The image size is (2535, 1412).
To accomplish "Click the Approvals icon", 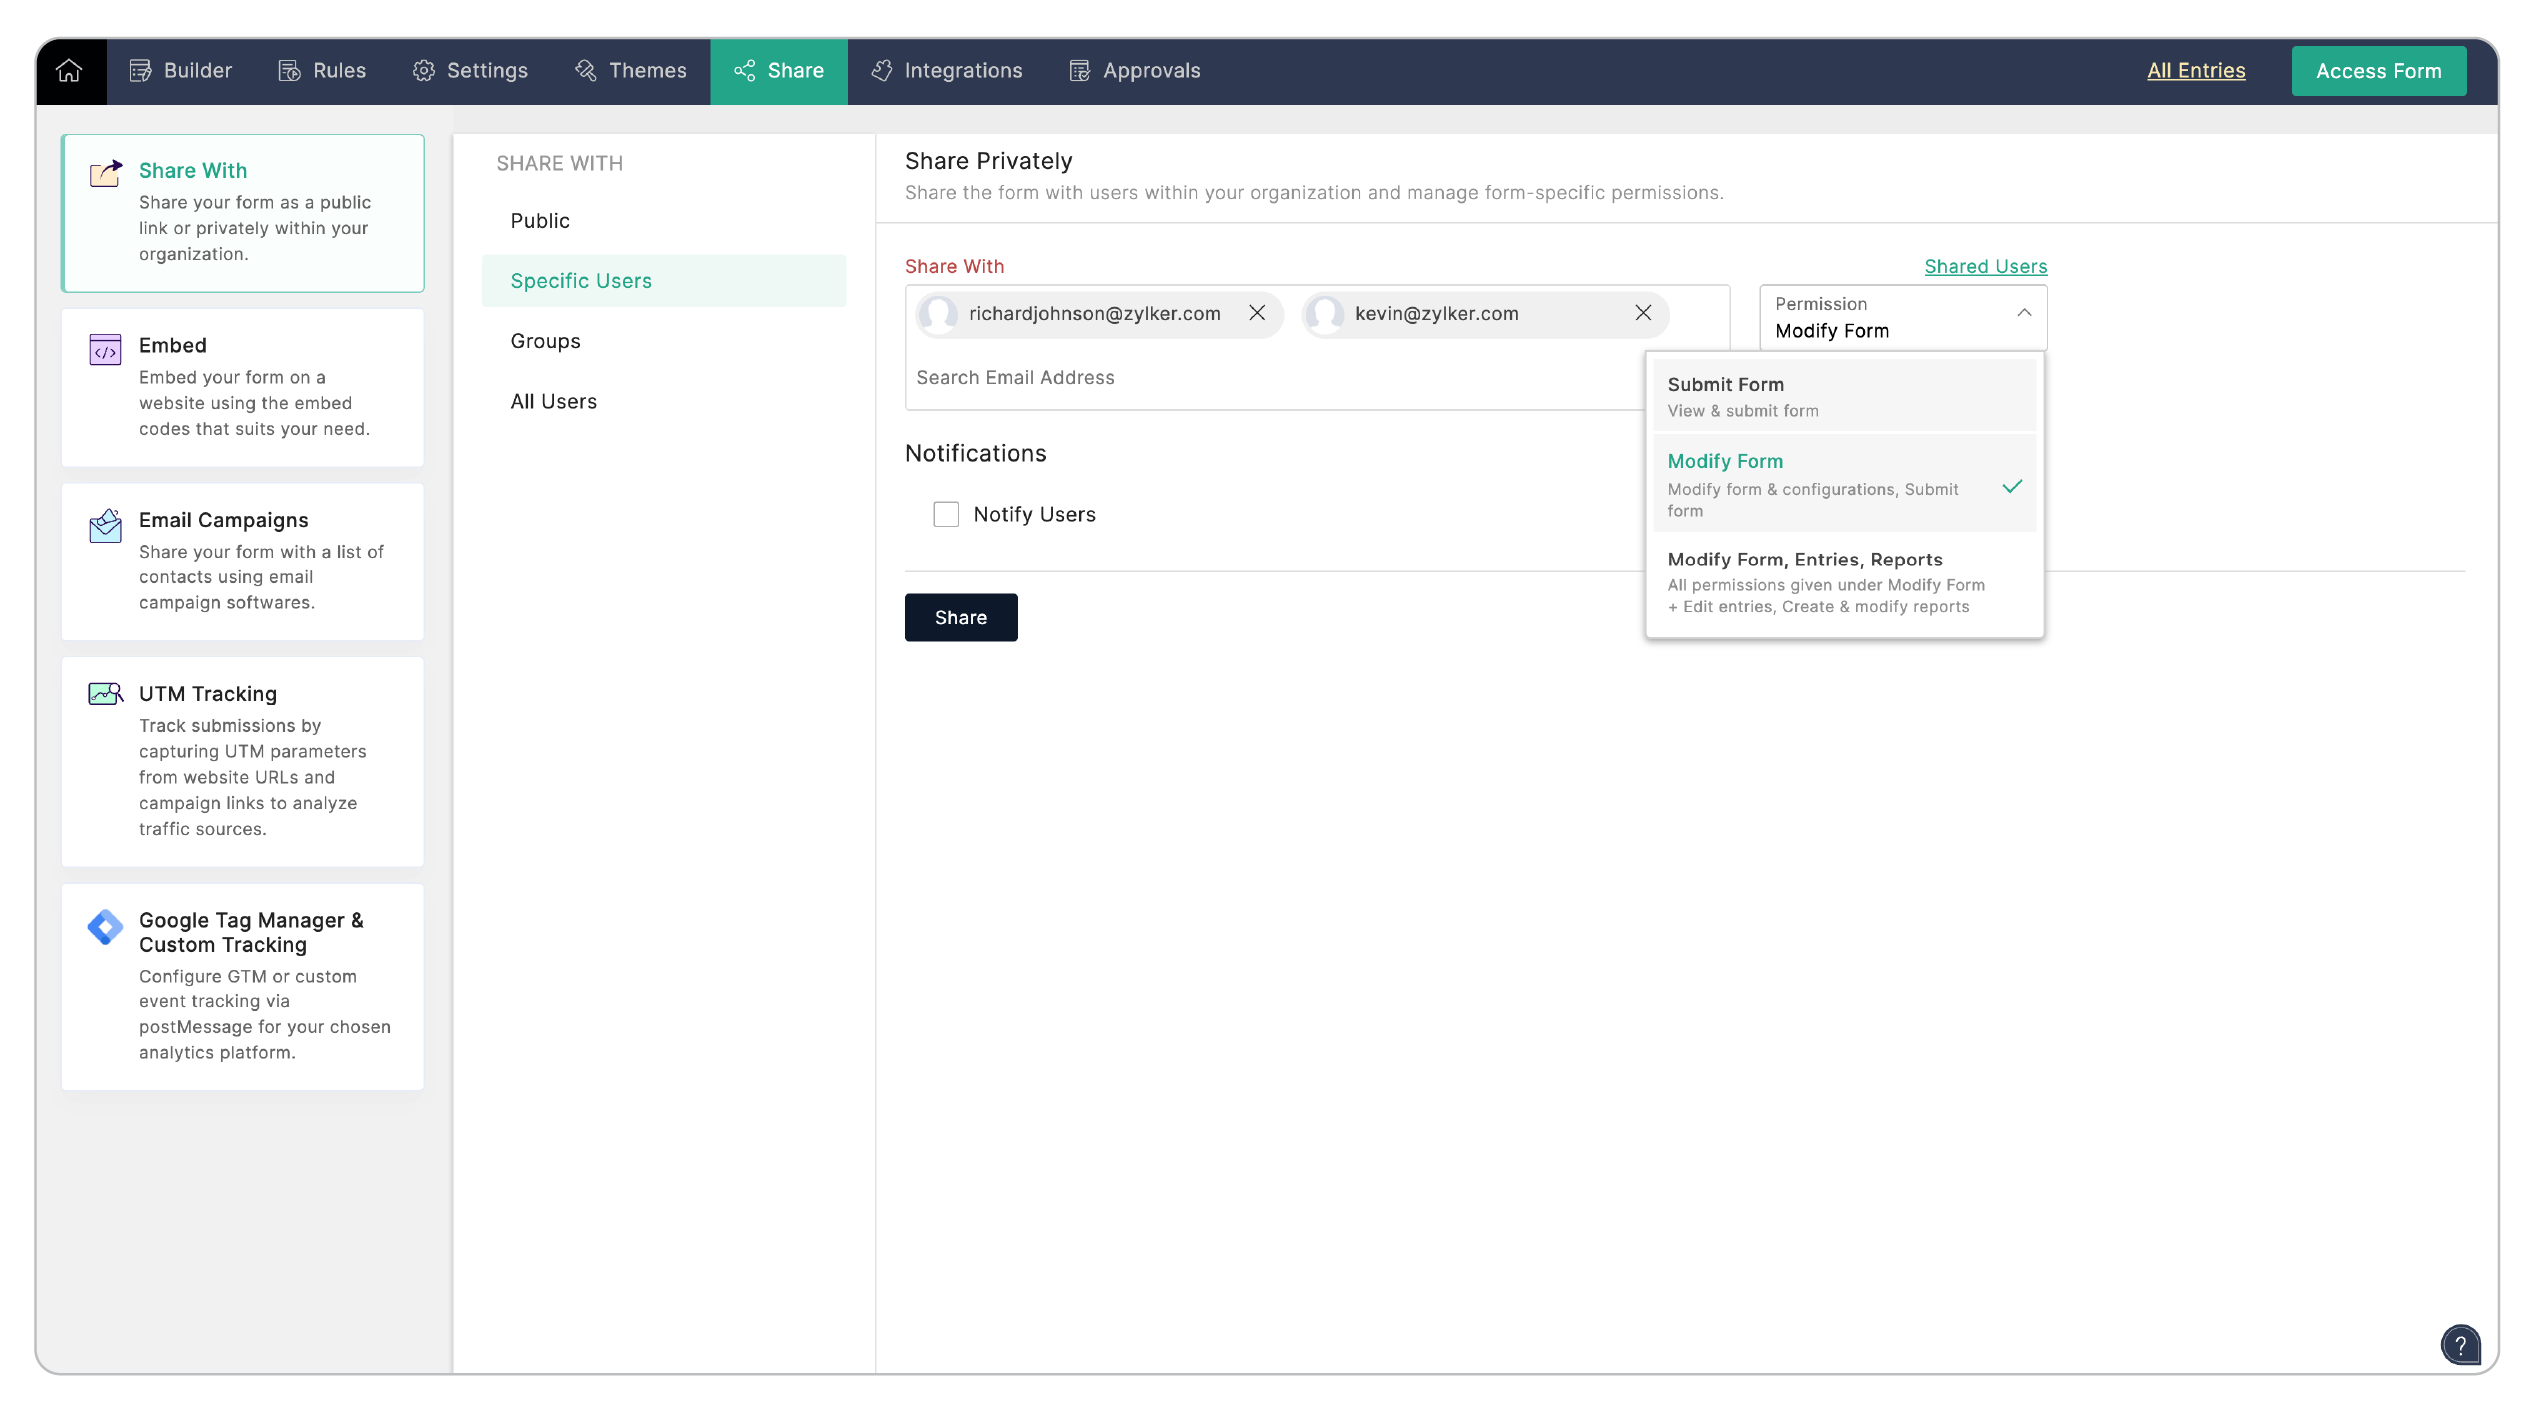I will coord(1078,70).
